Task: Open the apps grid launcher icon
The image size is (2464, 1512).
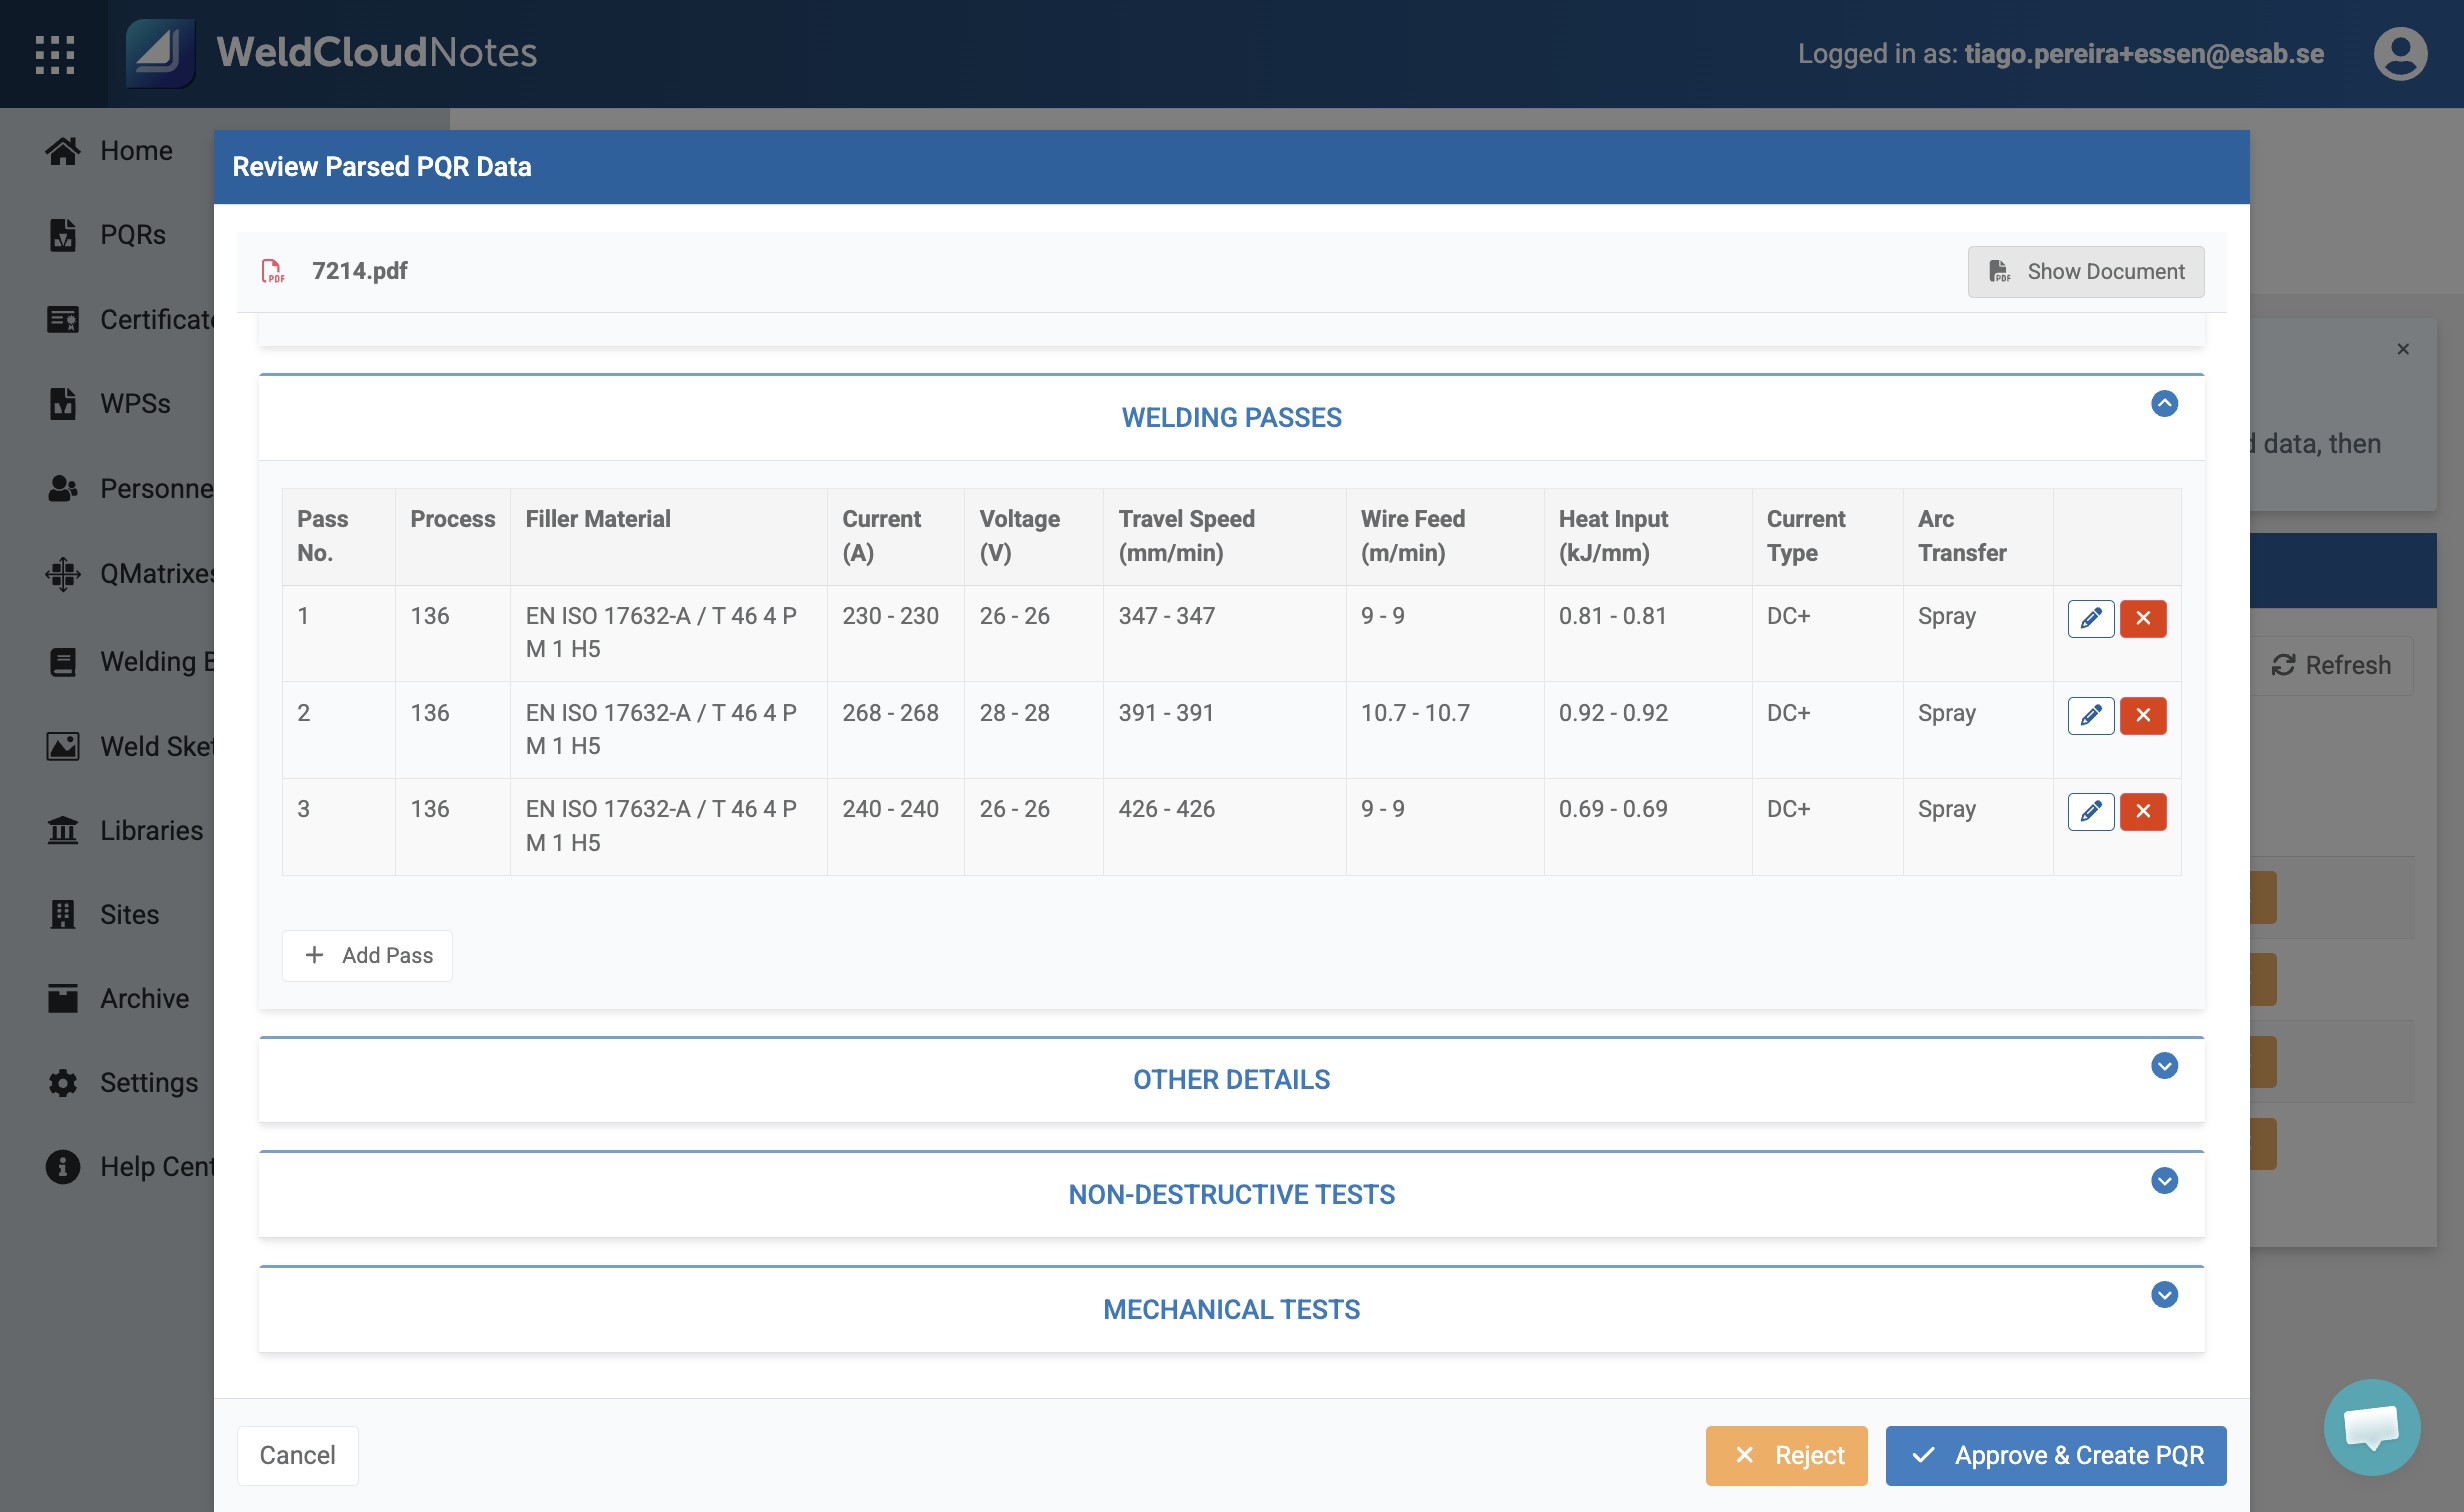Action: (54, 54)
